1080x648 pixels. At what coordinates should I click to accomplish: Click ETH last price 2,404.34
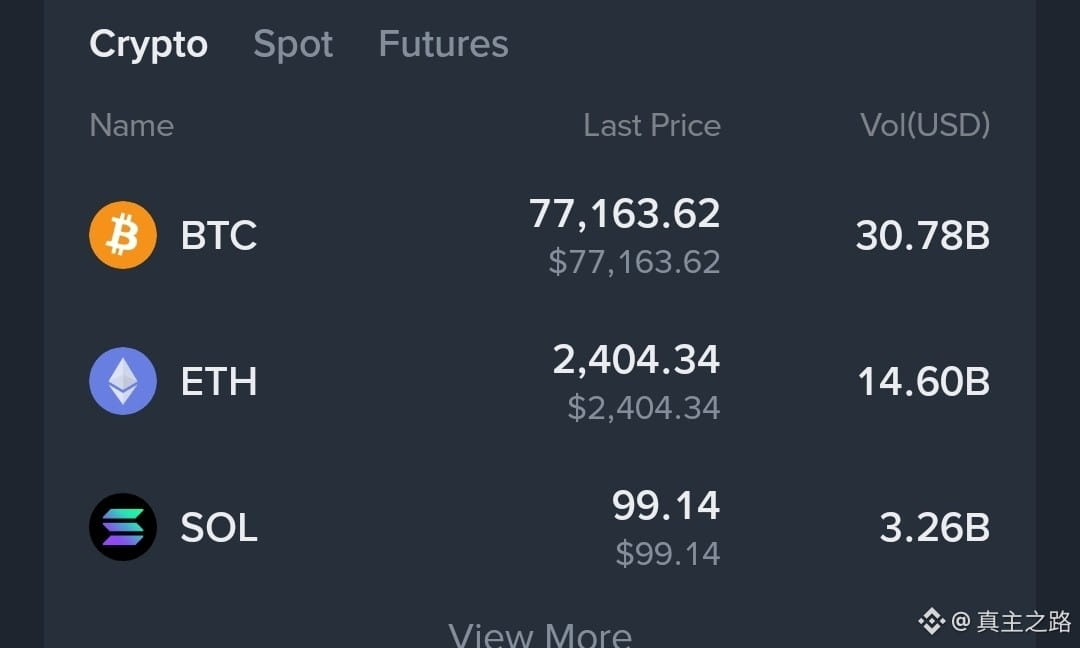pyautogui.click(x=636, y=359)
